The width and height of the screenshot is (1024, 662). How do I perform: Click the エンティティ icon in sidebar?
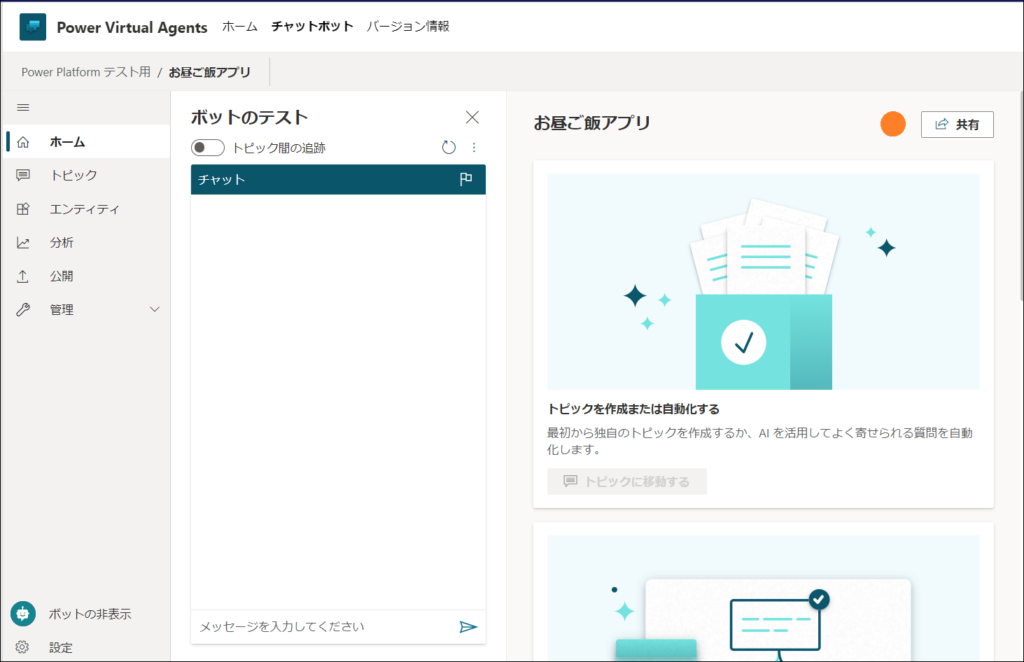pos(23,209)
